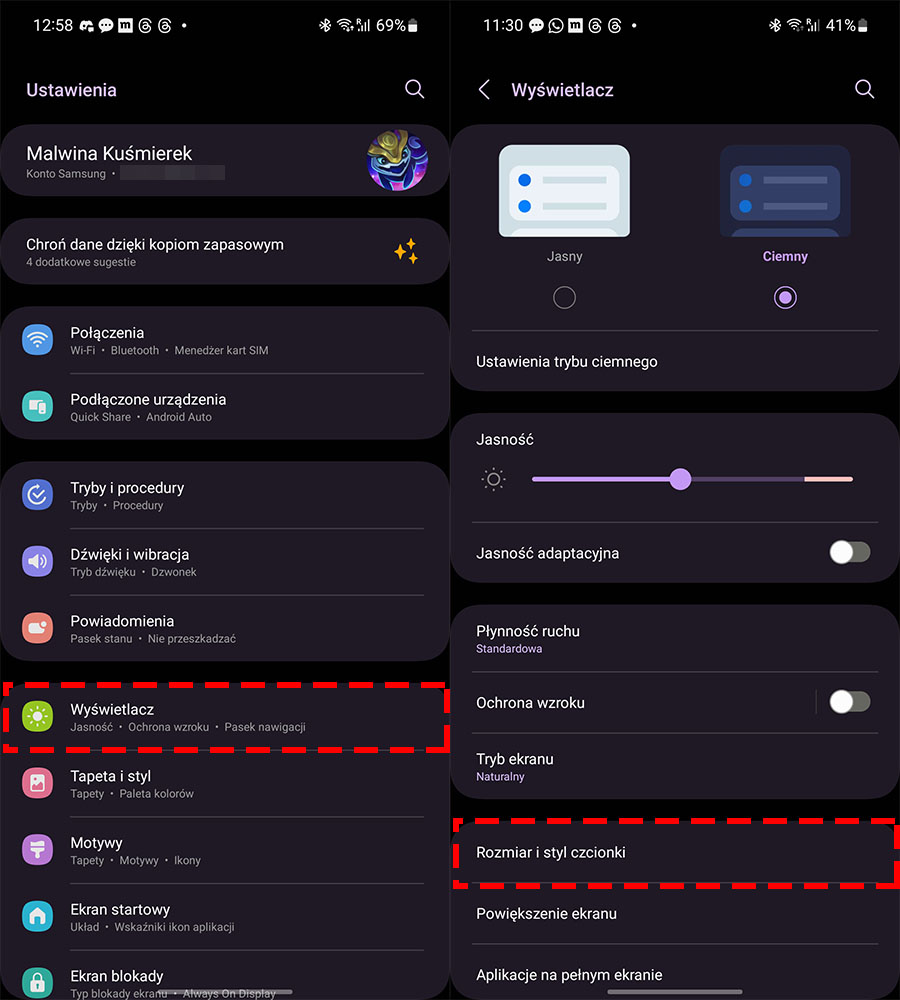
Task: Tap the Motywy paint roller icon
Action: point(38,849)
